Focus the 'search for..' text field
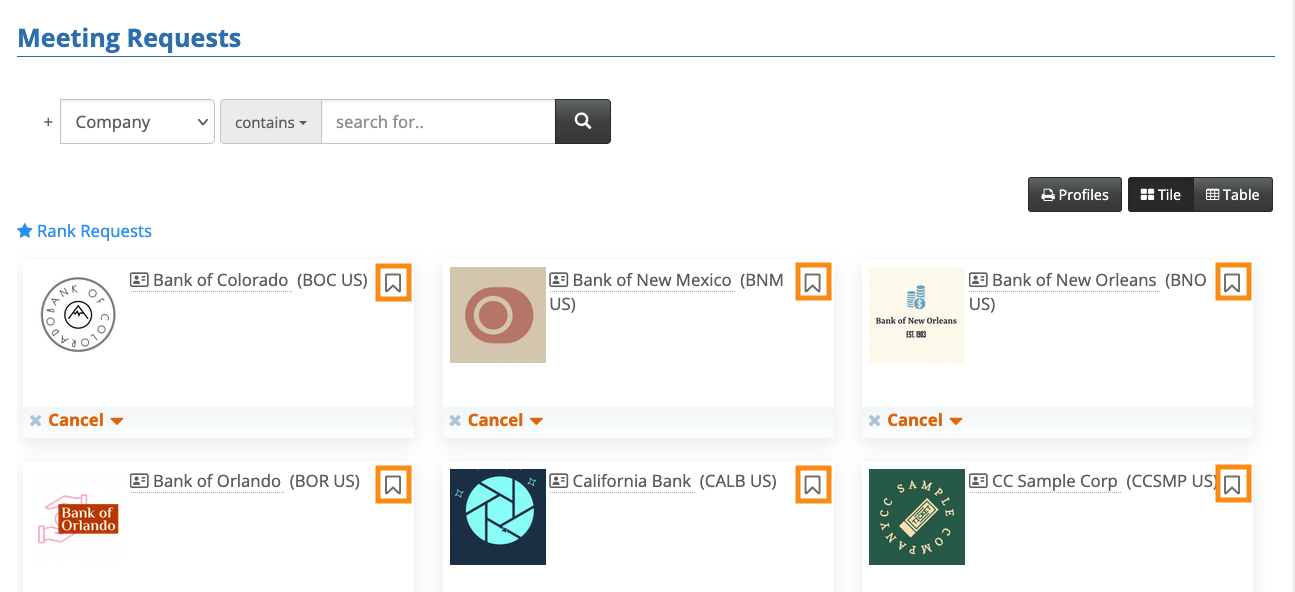The width and height of the screenshot is (1295, 592). (438, 122)
